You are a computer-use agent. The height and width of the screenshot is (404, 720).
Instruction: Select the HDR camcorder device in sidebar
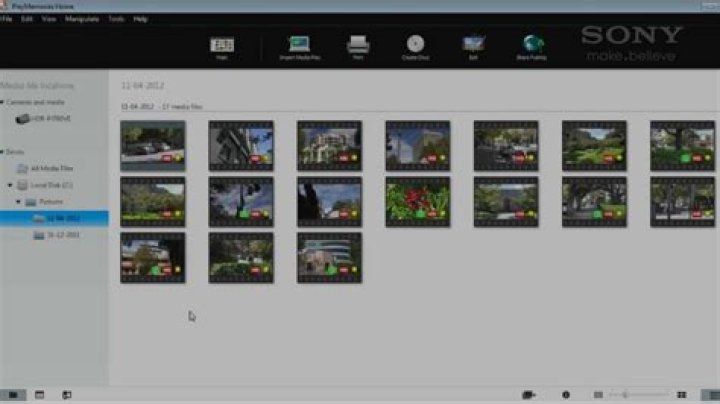43,118
